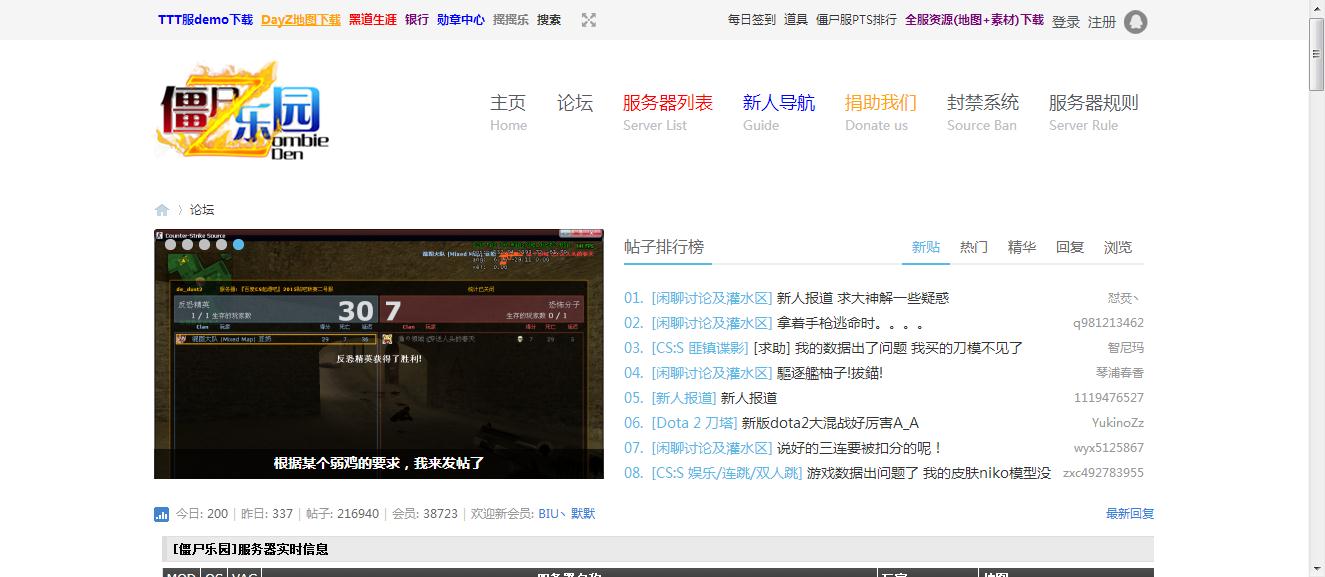1325x577 pixels.
Task: Switch to 回复 ranking tab
Action: (x=1070, y=247)
